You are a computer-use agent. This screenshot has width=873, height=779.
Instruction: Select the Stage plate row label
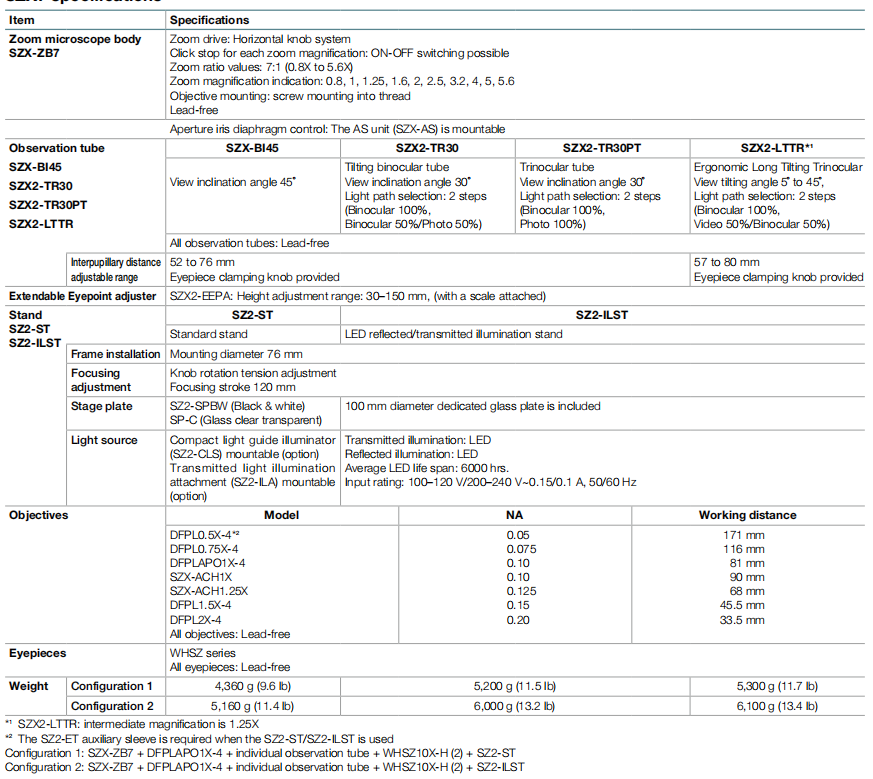[101, 406]
